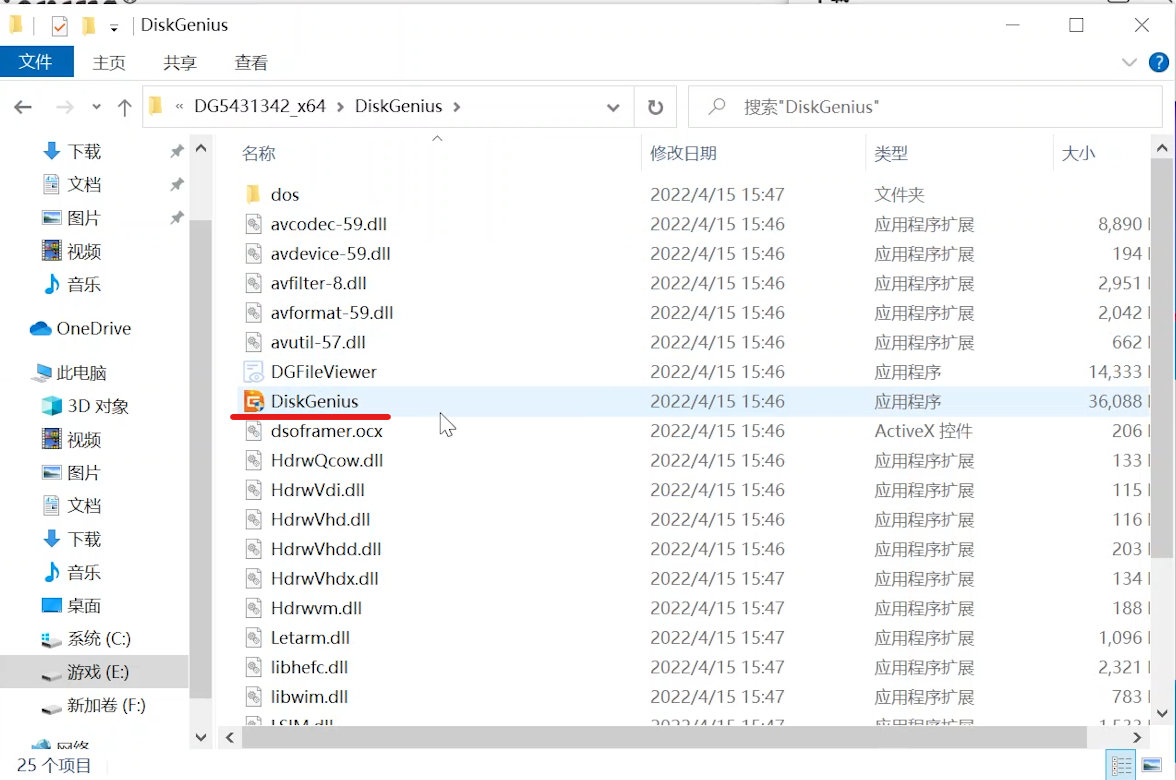Sort by the 修改日期 column header
The height and width of the screenshot is (780, 1176).
(x=683, y=153)
